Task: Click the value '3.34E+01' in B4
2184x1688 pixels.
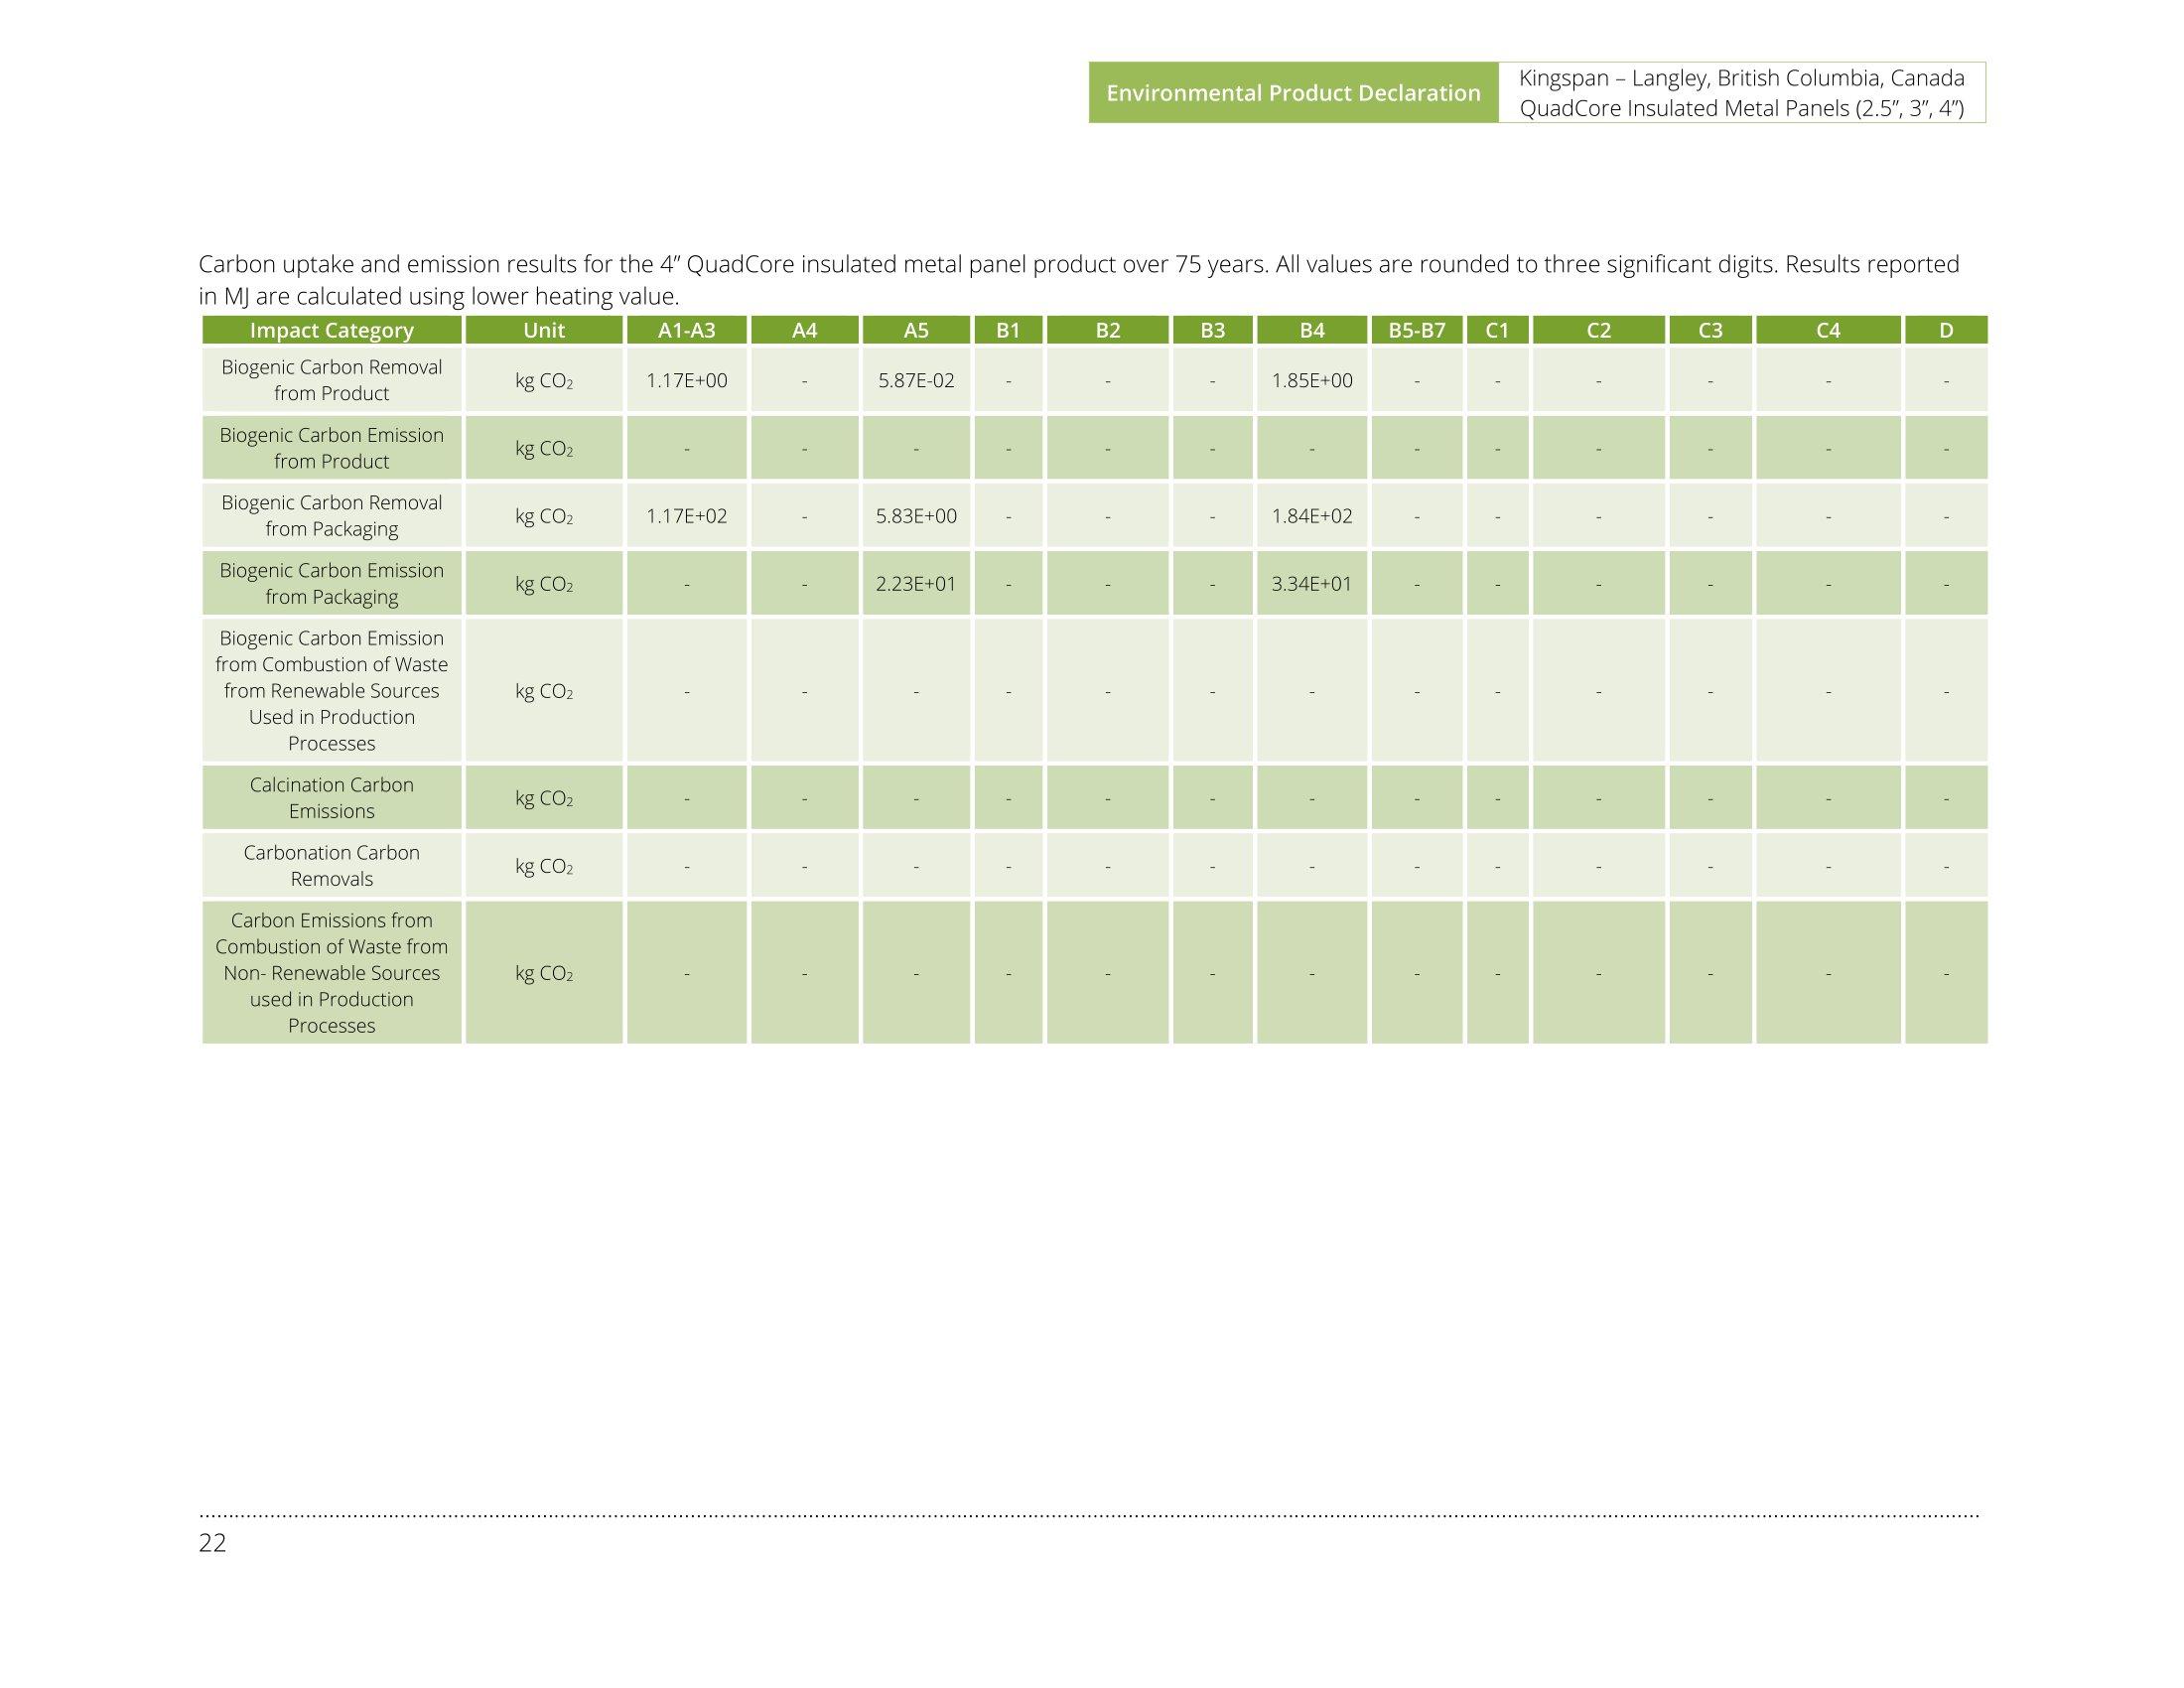Action: [x=1312, y=584]
